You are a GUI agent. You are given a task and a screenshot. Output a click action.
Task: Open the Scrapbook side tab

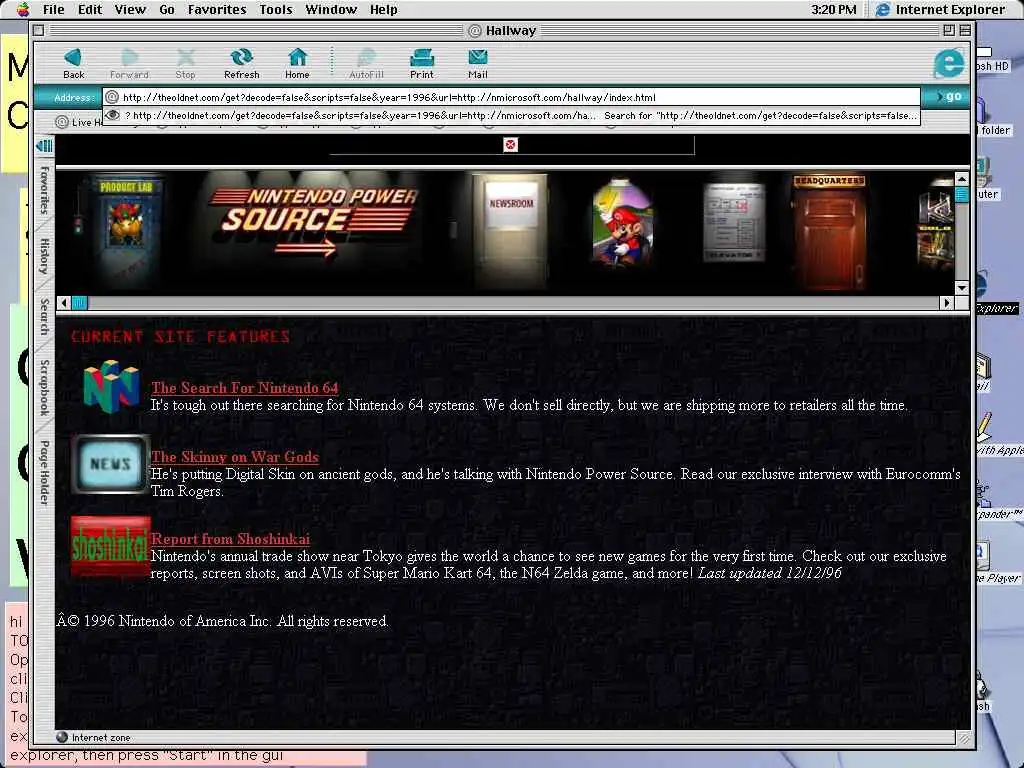pos(44,387)
